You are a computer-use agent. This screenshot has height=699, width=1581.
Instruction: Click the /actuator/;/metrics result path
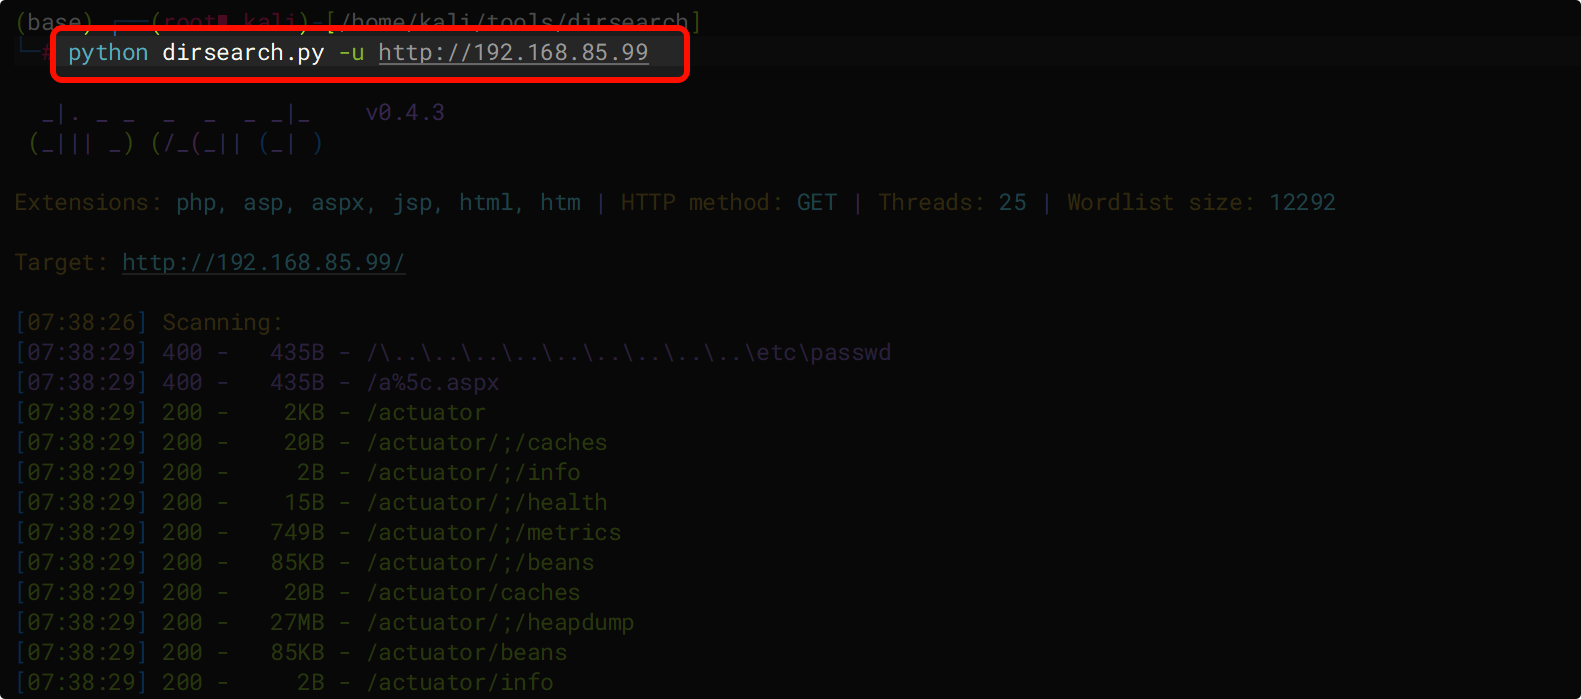pyautogui.click(x=493, y=533)
